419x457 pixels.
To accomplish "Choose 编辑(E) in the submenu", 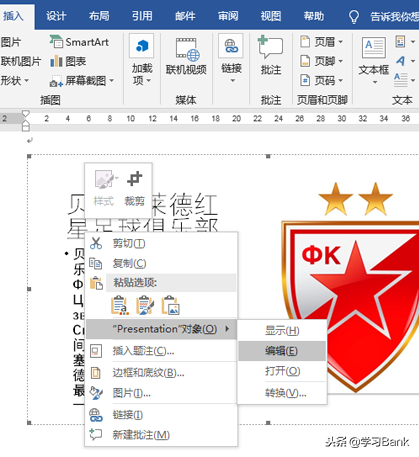I will [282, 351].
